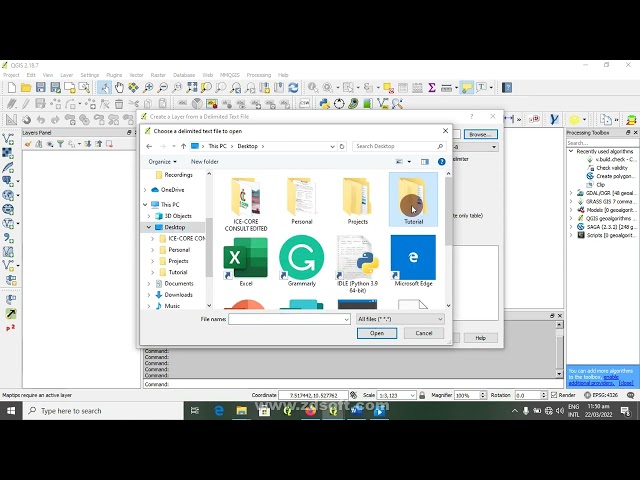Click the Open button in file dialog
This screenshot has width=640, height=480.
point(377,333)
